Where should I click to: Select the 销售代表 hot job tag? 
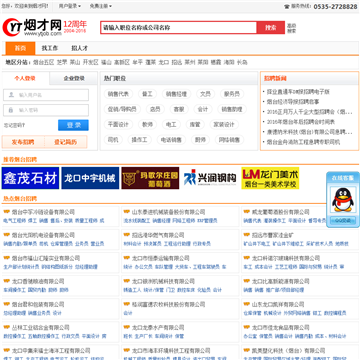pos(118,94)
